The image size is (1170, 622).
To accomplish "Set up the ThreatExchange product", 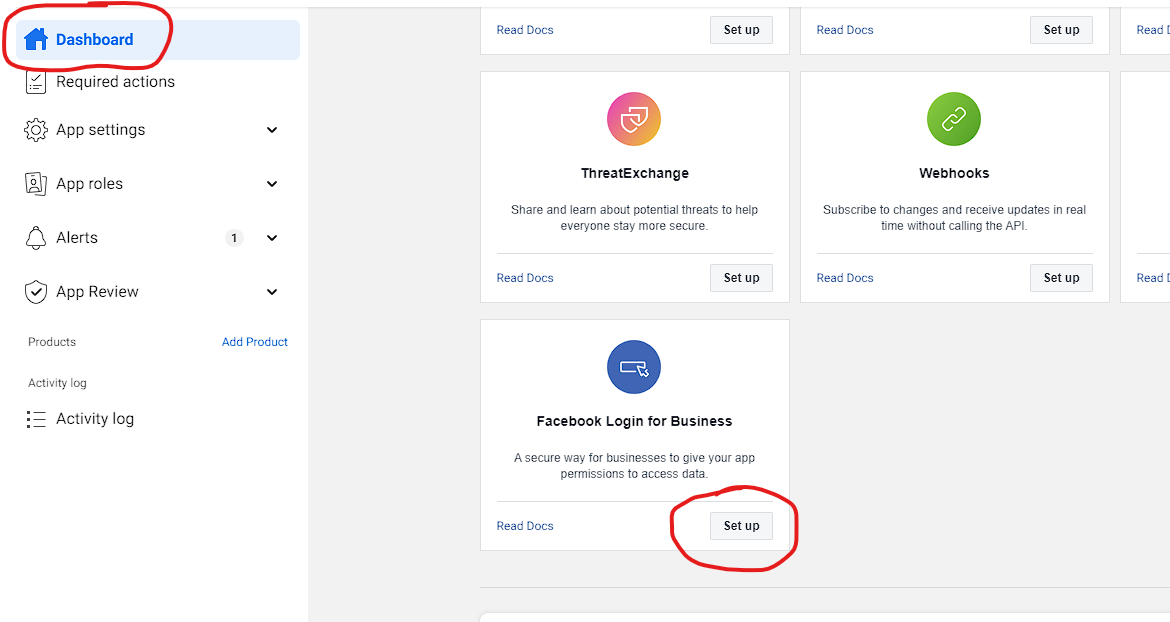I will 741,277.
